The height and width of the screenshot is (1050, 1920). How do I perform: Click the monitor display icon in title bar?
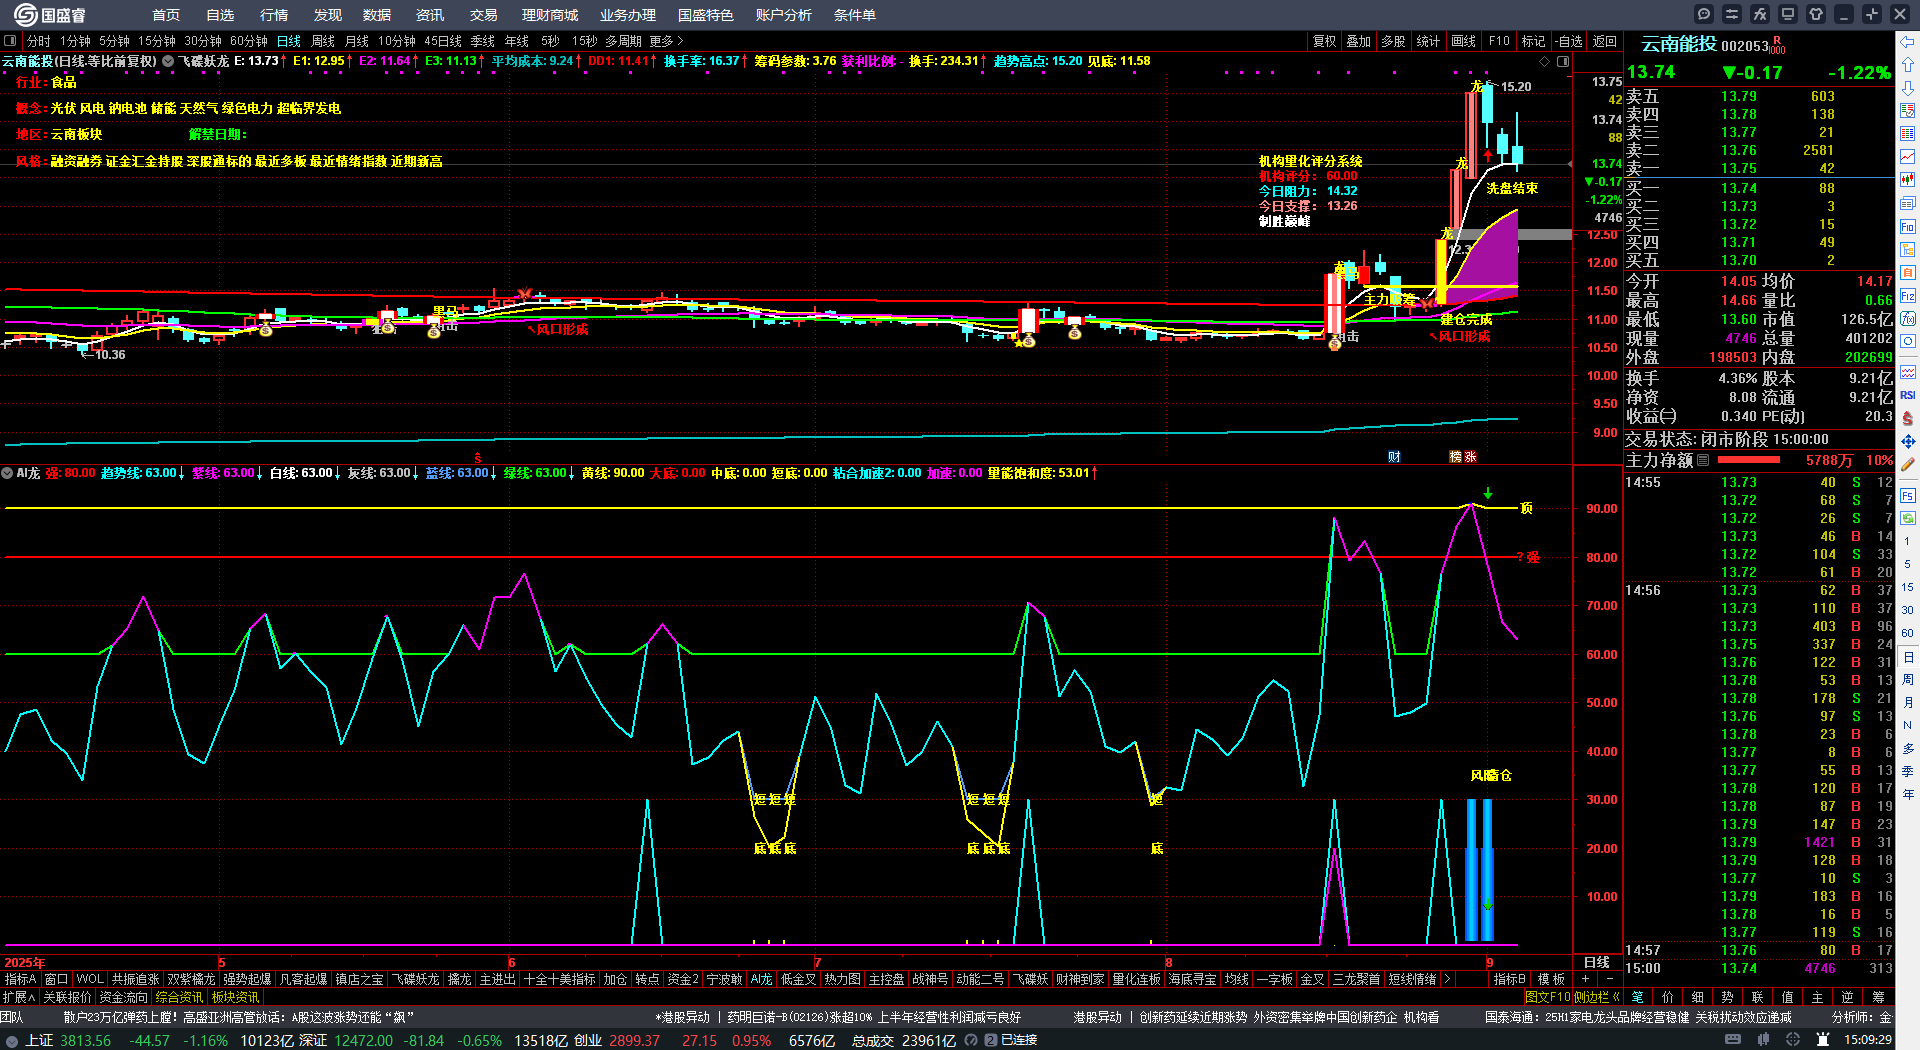1788,14
